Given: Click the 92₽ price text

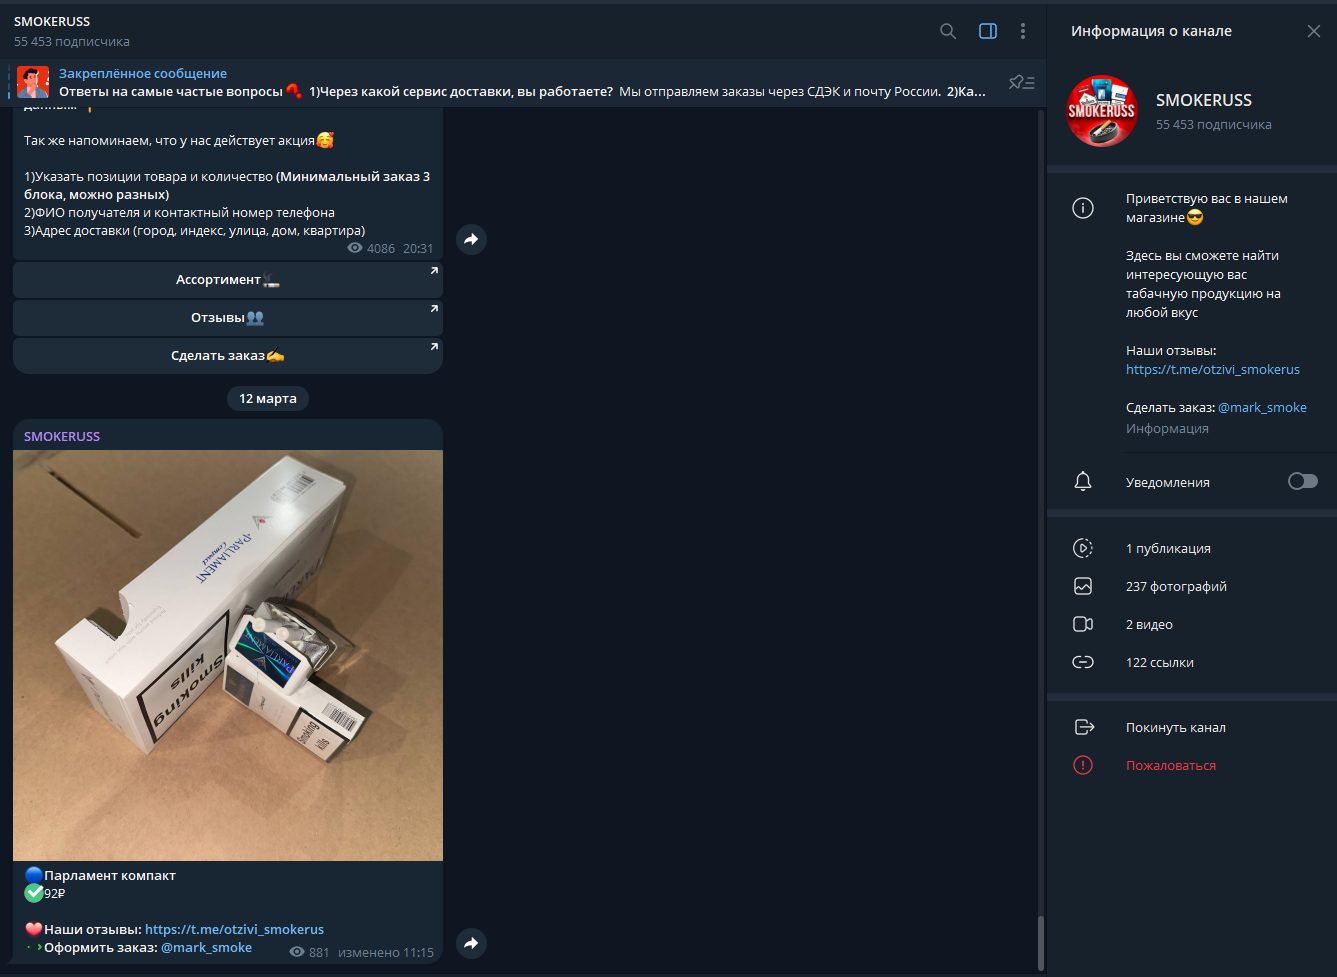Looking at the screenshot, I should 55,893.
